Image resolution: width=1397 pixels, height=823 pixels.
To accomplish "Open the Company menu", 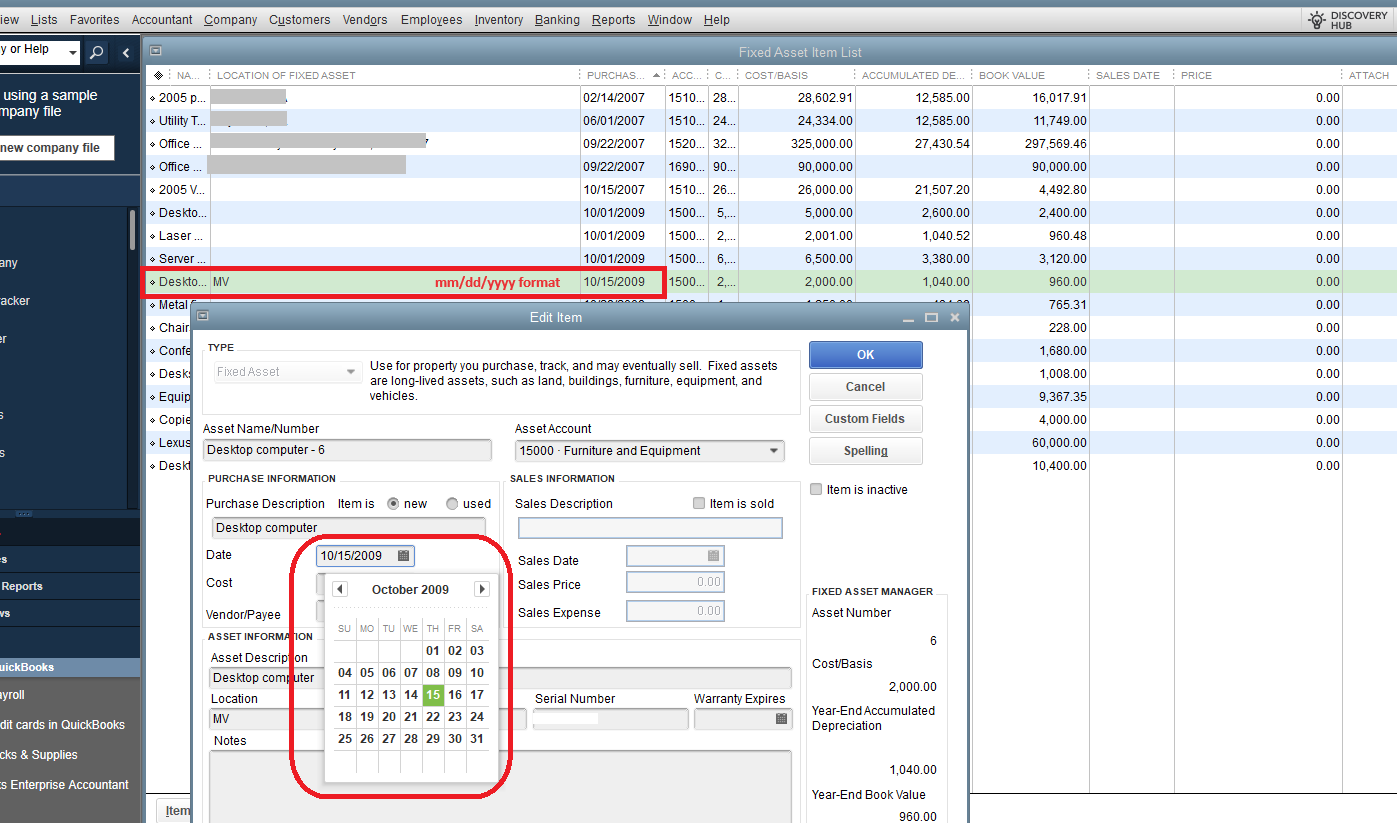I will click(x=230, y=19).
